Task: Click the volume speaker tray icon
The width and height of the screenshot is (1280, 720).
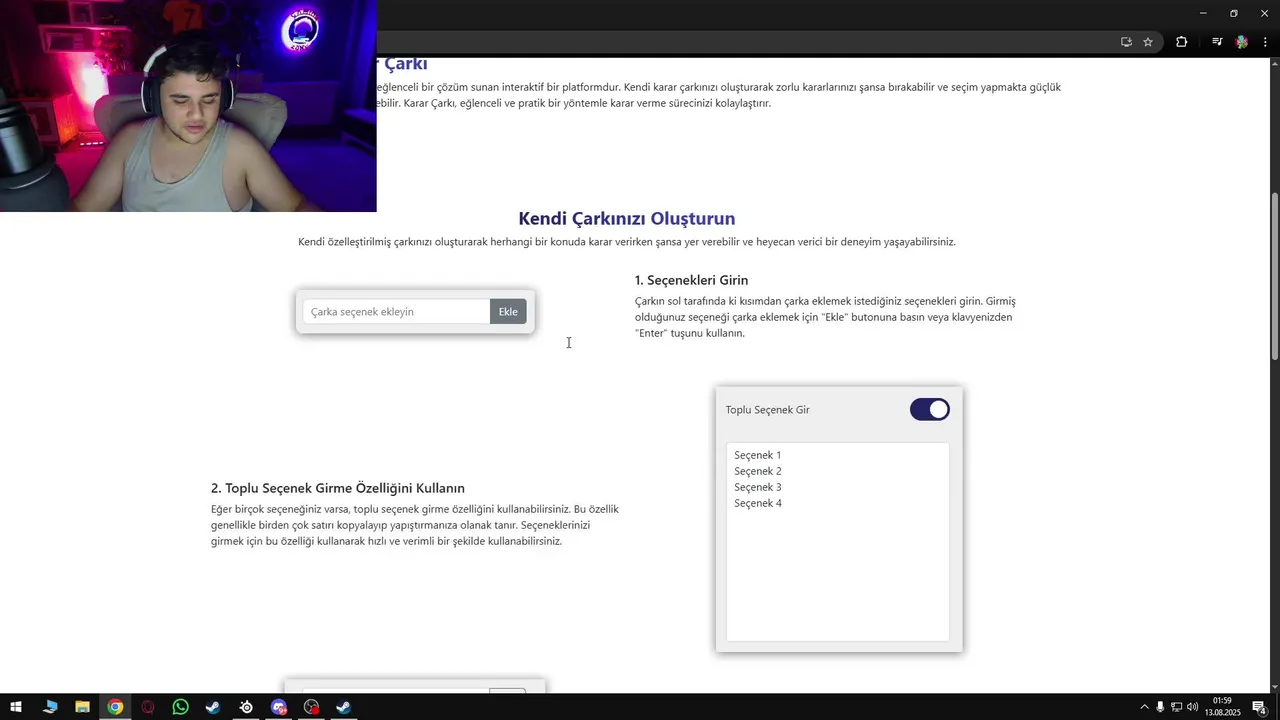Action: (x=1192, y=707)
